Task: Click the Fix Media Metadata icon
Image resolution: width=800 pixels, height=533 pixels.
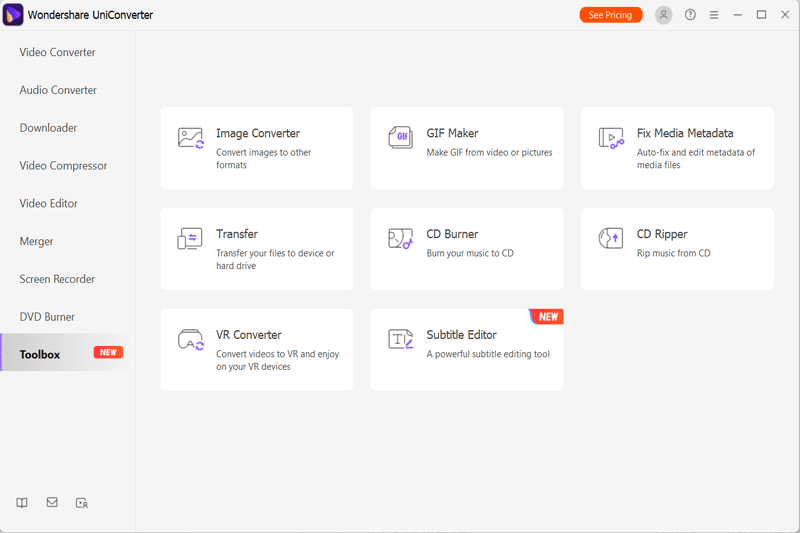Action: [611, 138]
